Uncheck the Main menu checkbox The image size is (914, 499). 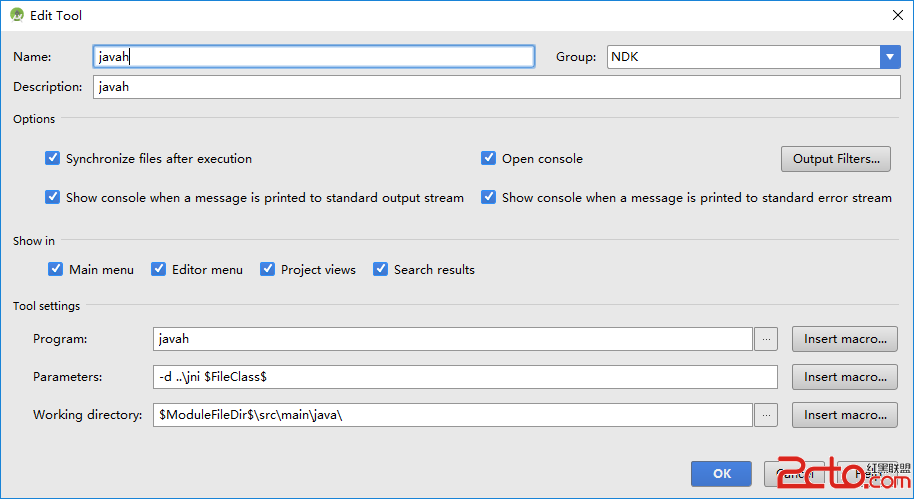(x=56, y=270)
